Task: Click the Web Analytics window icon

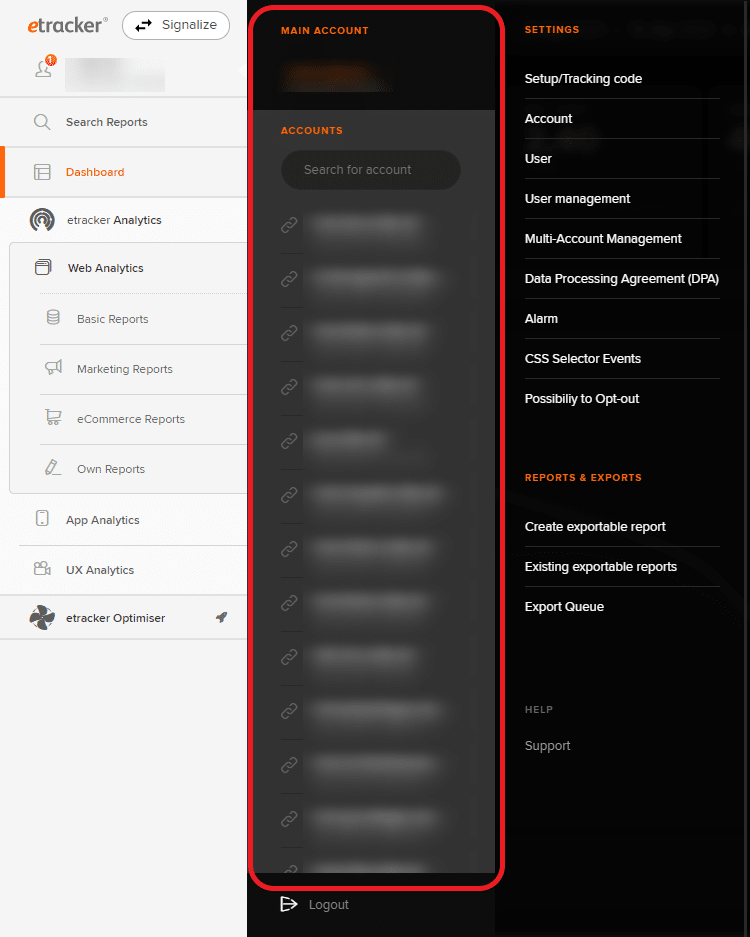Action: pos(43,267)
